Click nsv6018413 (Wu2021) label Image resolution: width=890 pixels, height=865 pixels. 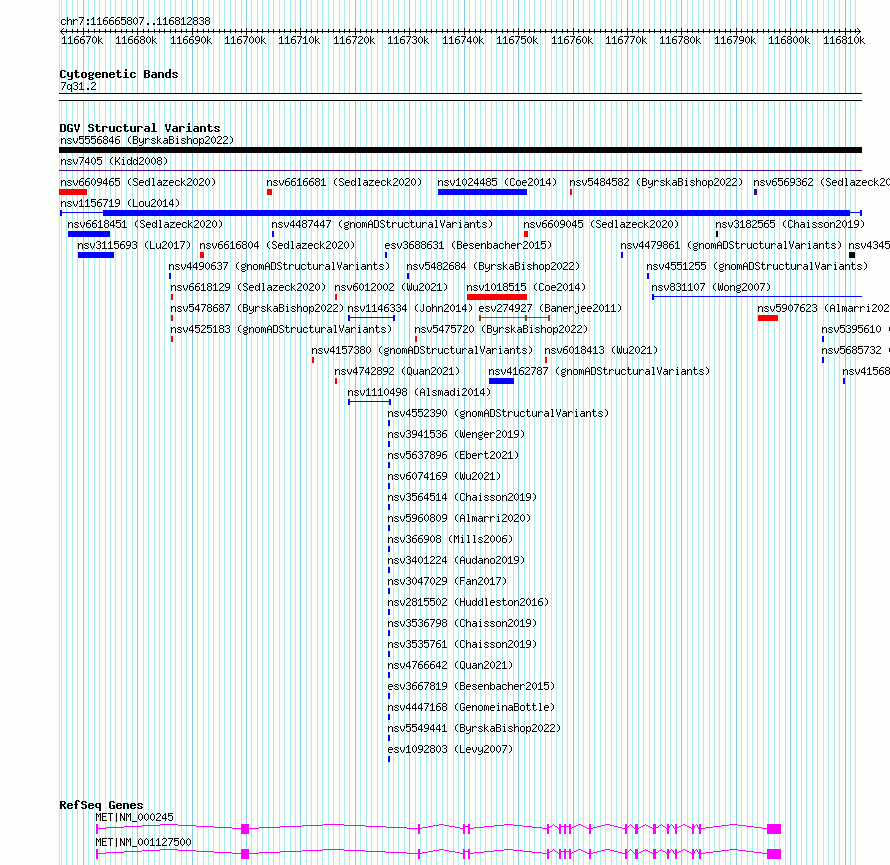[601, 350]
